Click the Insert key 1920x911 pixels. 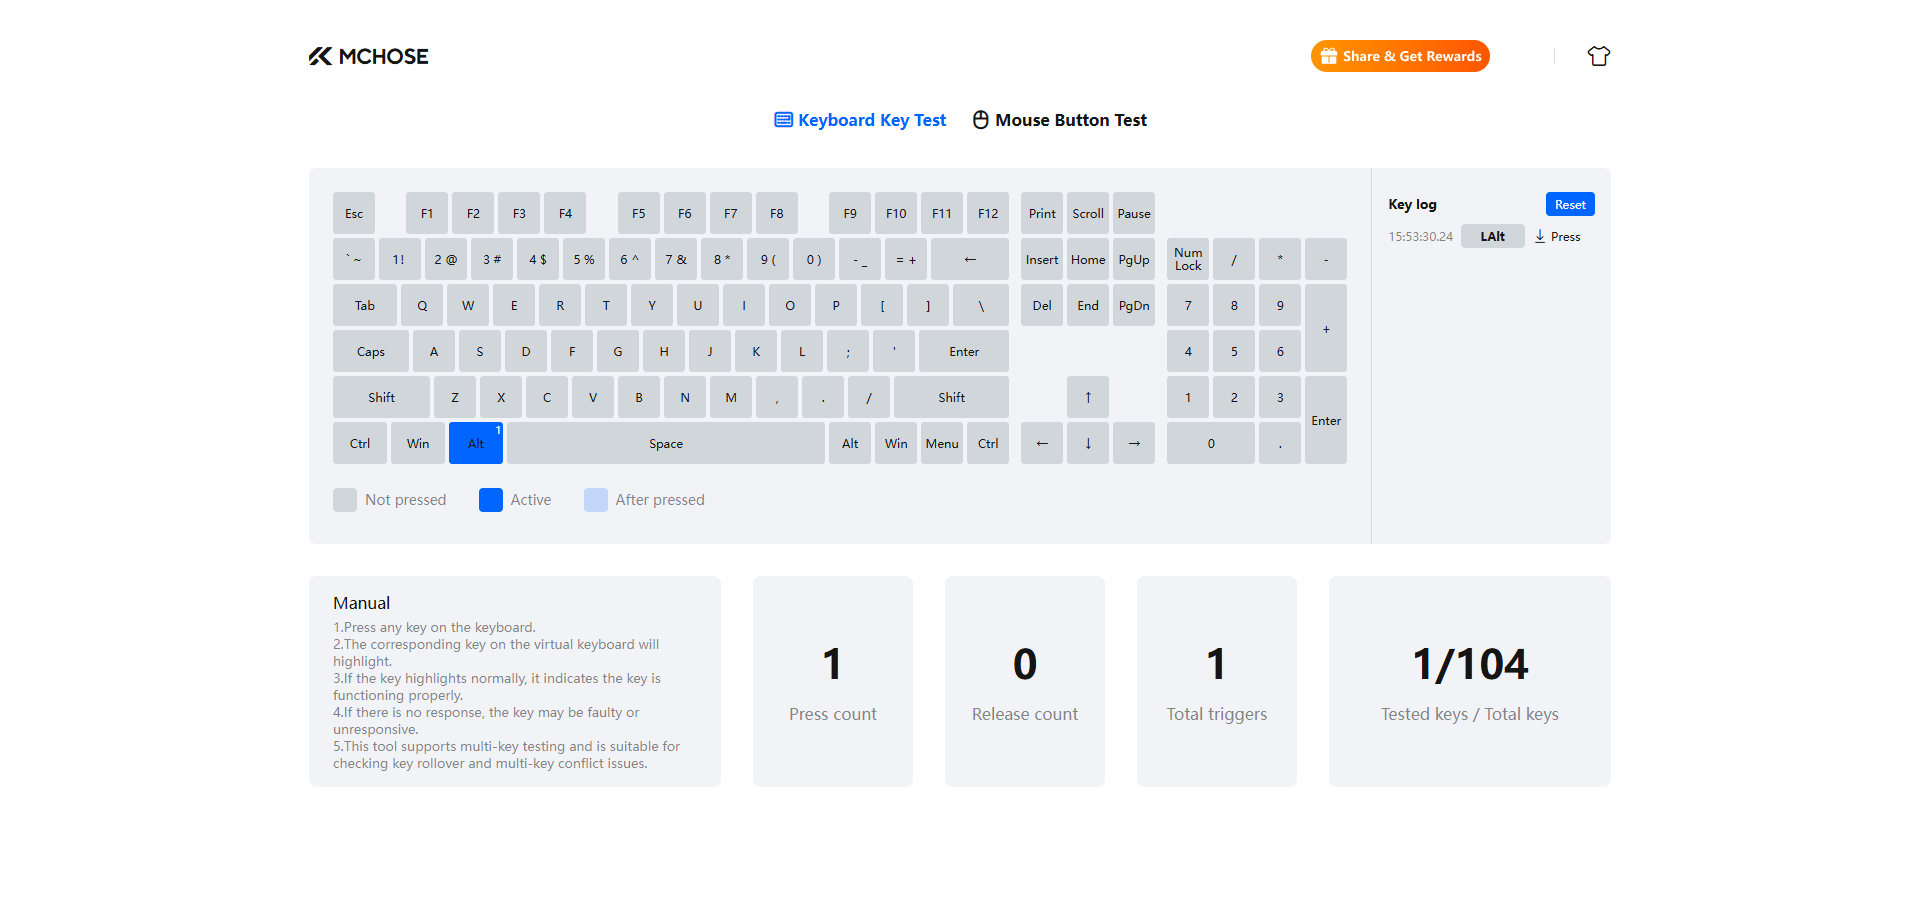click(x=1042, y=259)
